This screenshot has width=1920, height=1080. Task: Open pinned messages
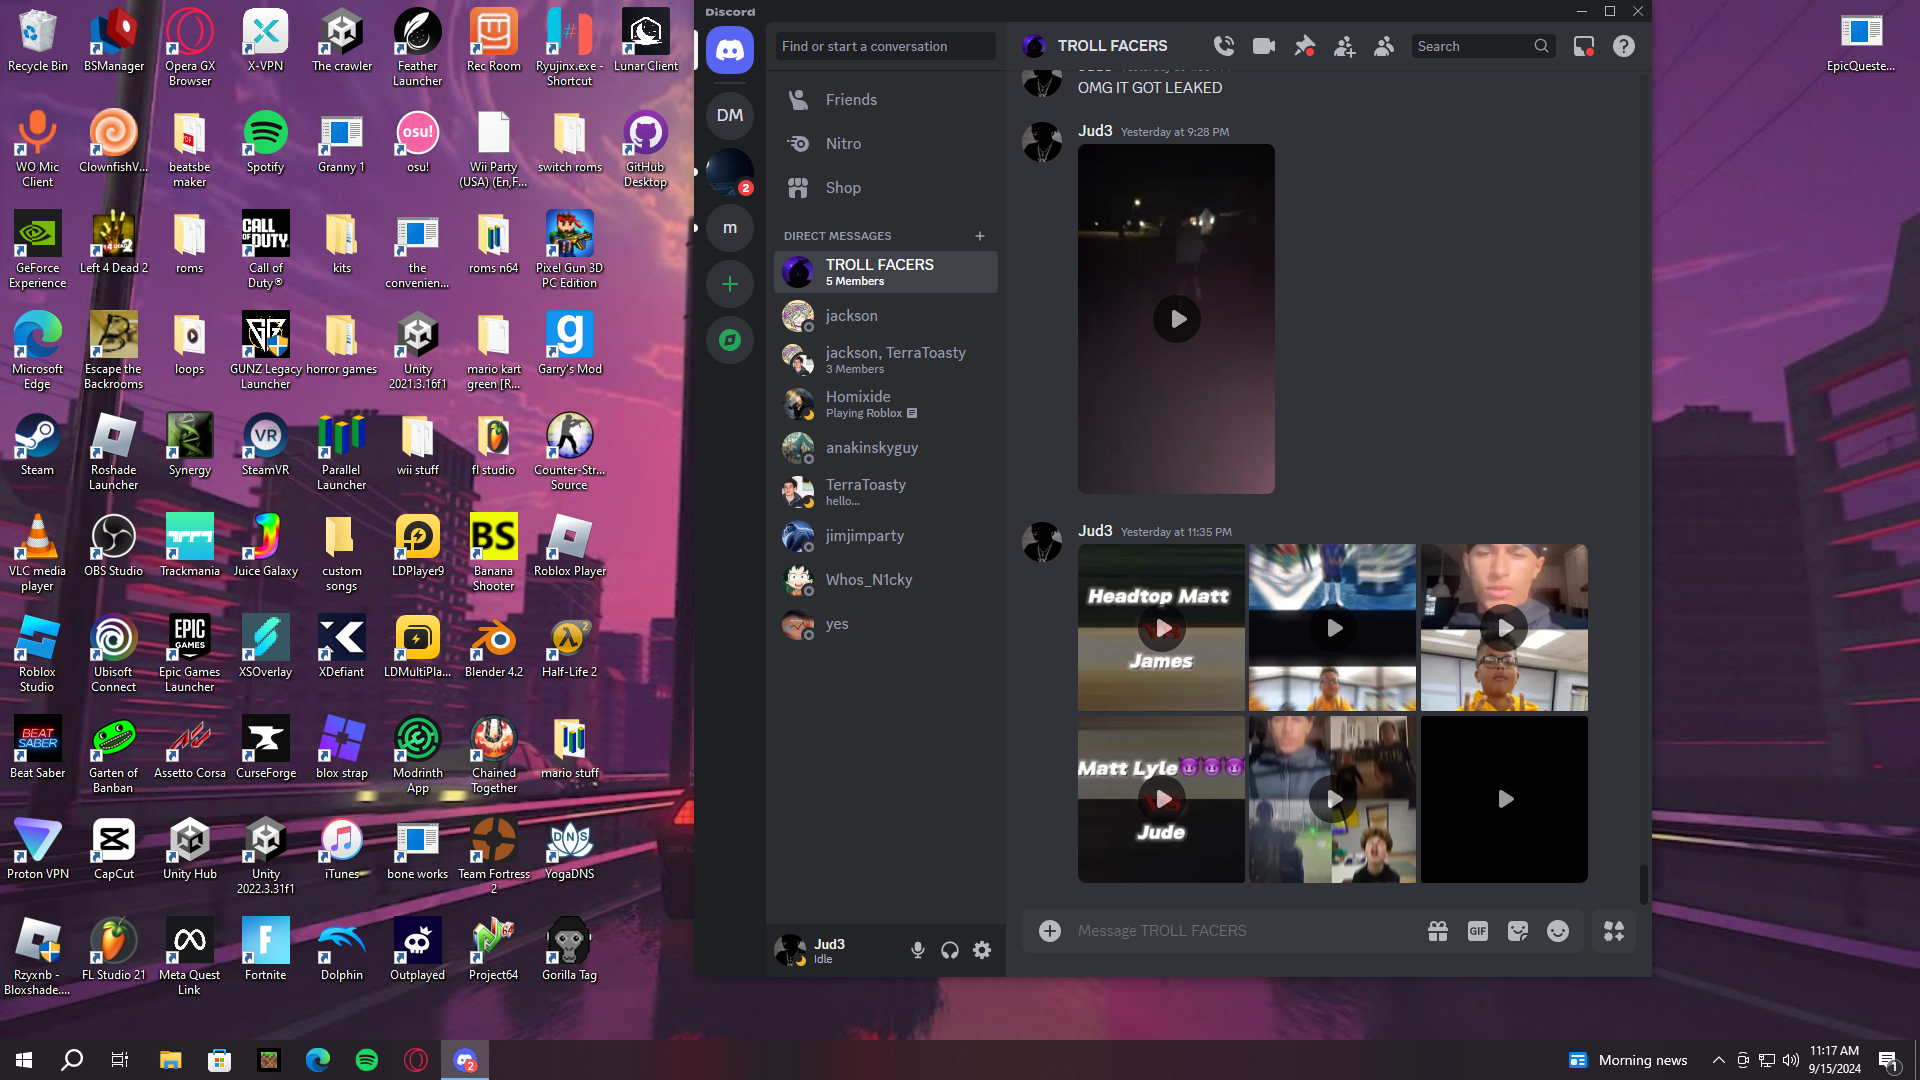[1304, 46]
